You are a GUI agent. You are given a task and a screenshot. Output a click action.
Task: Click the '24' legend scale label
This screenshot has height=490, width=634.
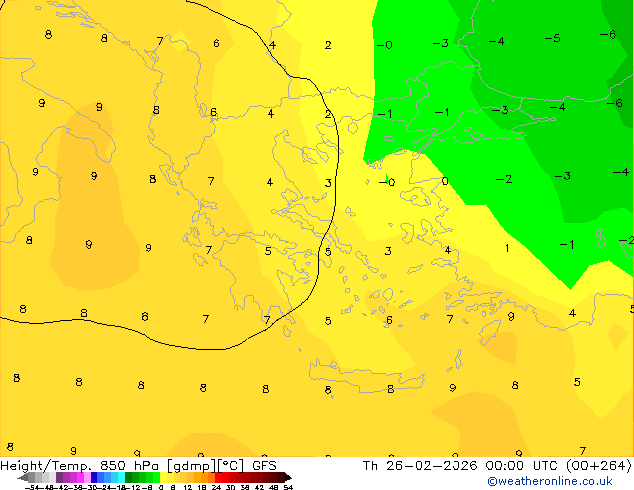(x=216, y=487)
